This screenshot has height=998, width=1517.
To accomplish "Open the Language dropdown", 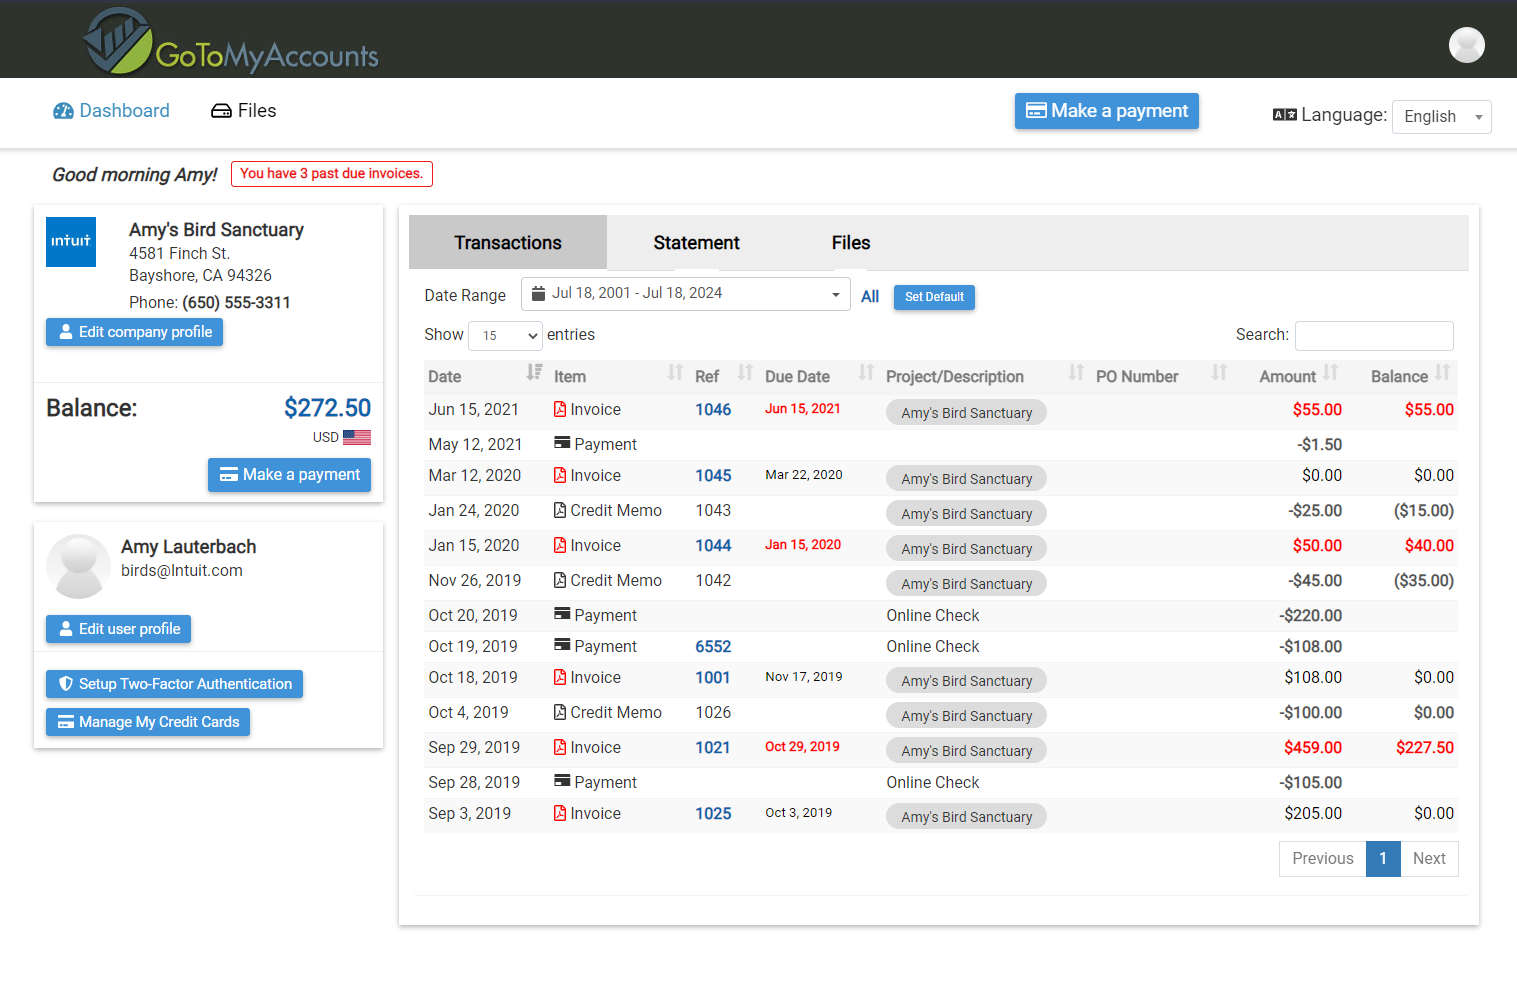I will [1441, 117].
